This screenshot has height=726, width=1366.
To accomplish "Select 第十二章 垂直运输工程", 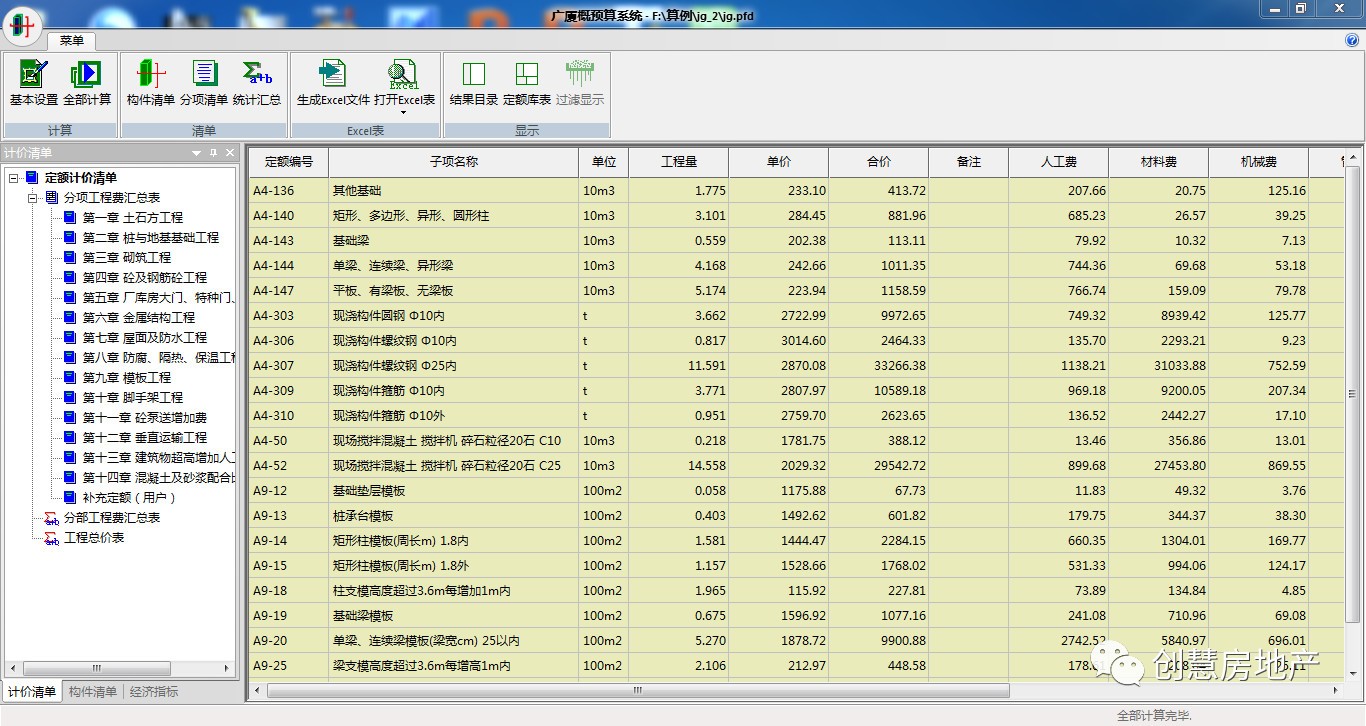I will [x=144, y=438].
